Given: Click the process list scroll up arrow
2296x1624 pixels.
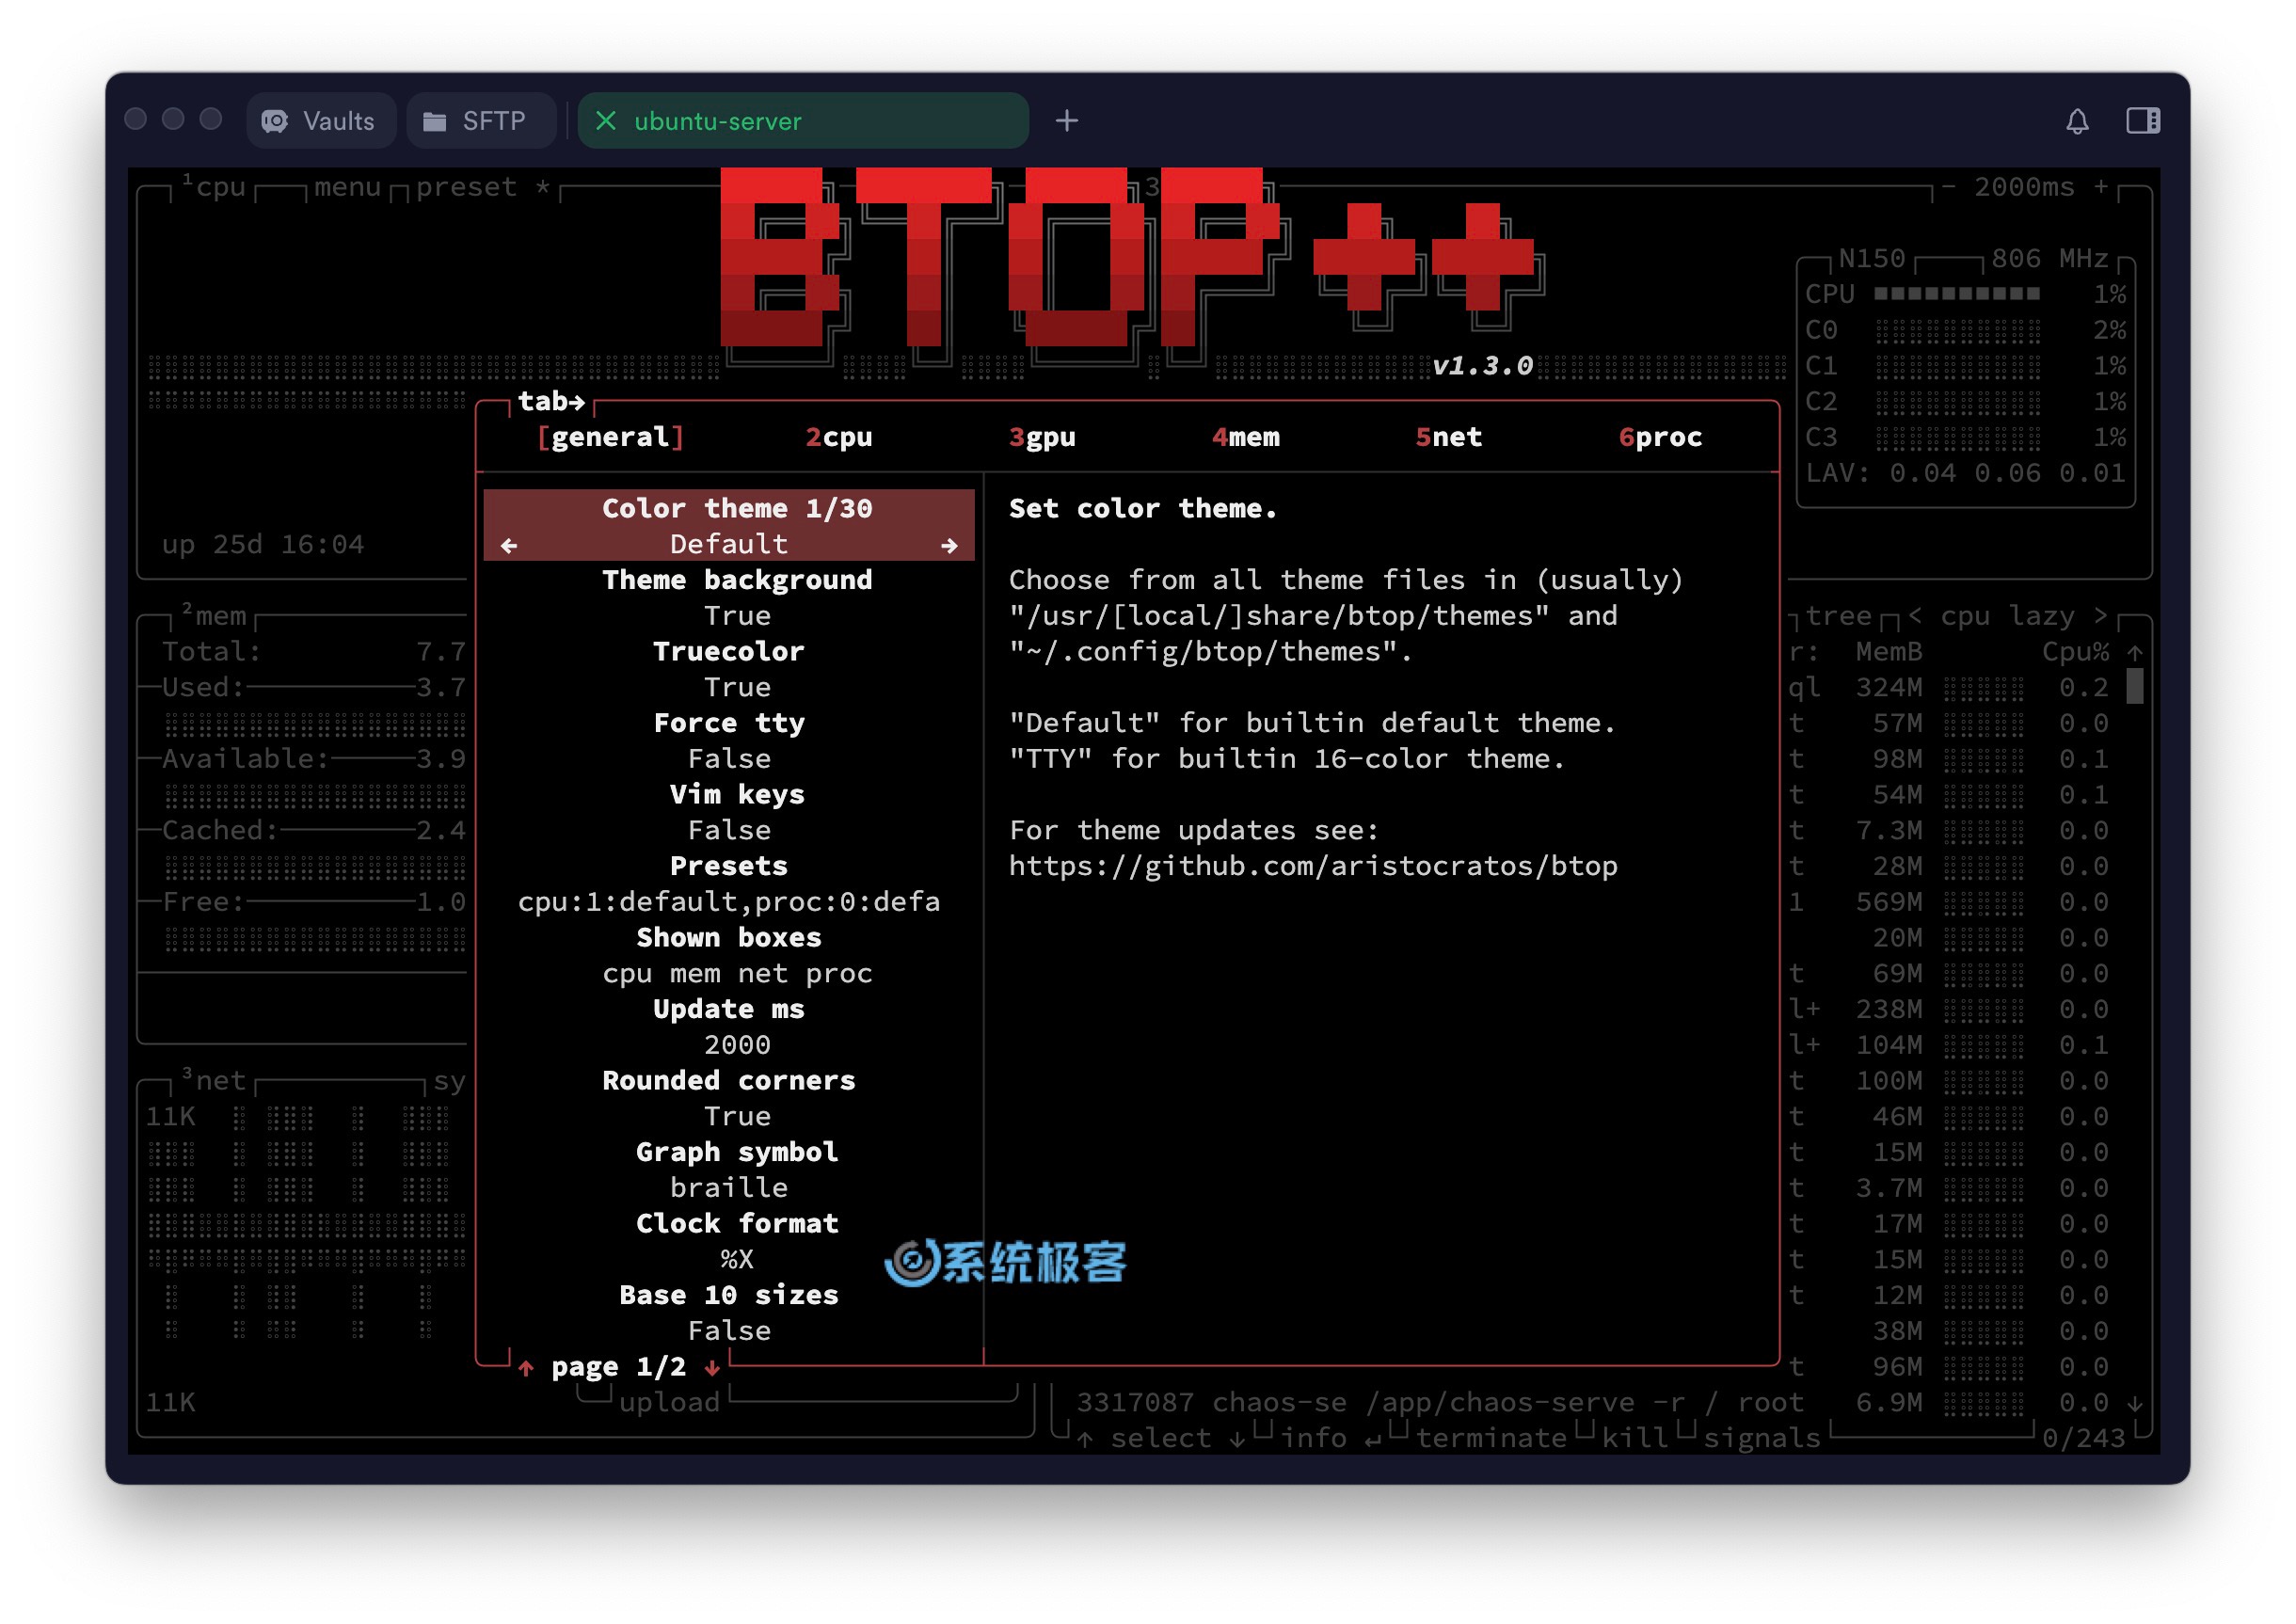Looking at the screenshot, I should 2135,652.
